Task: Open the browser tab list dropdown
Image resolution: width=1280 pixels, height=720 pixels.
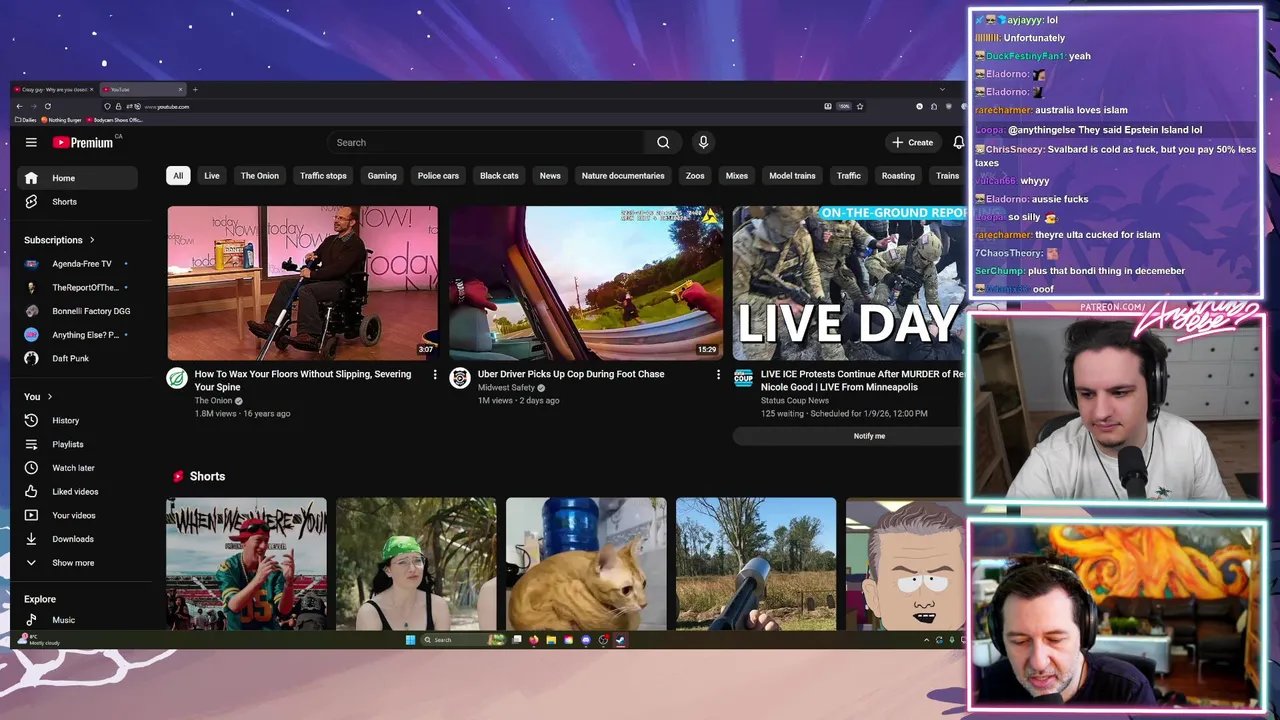Action: 941,89
